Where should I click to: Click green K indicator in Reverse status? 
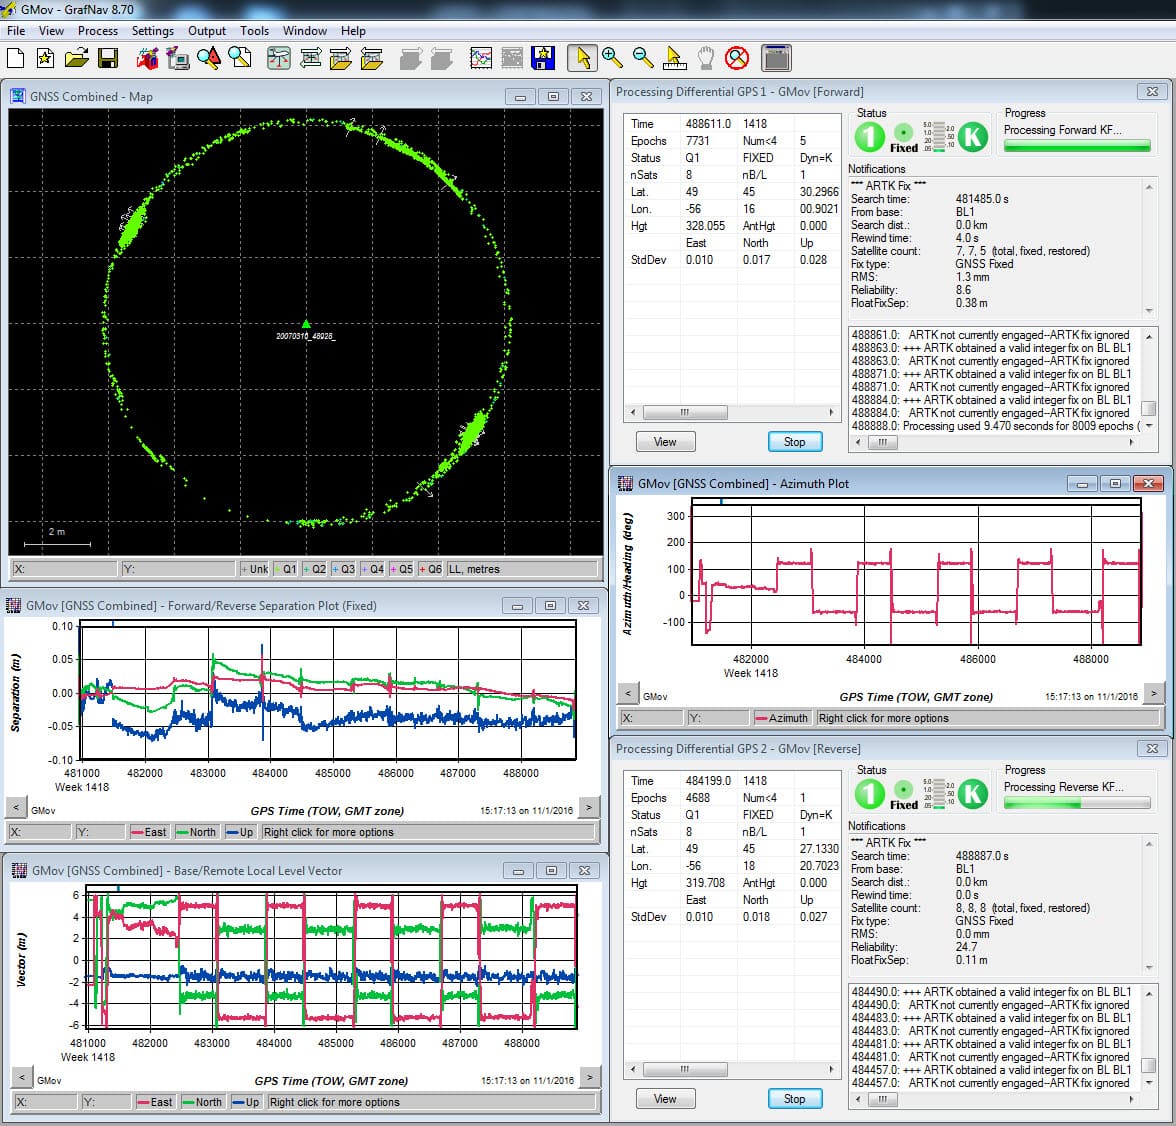[x=973, y=794]
